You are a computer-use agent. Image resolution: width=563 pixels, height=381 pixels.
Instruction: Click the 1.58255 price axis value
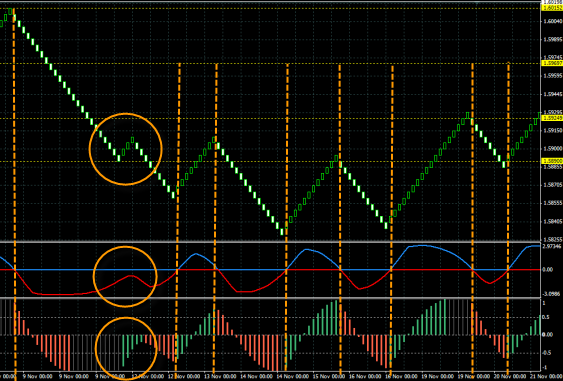tap(553, 239)
